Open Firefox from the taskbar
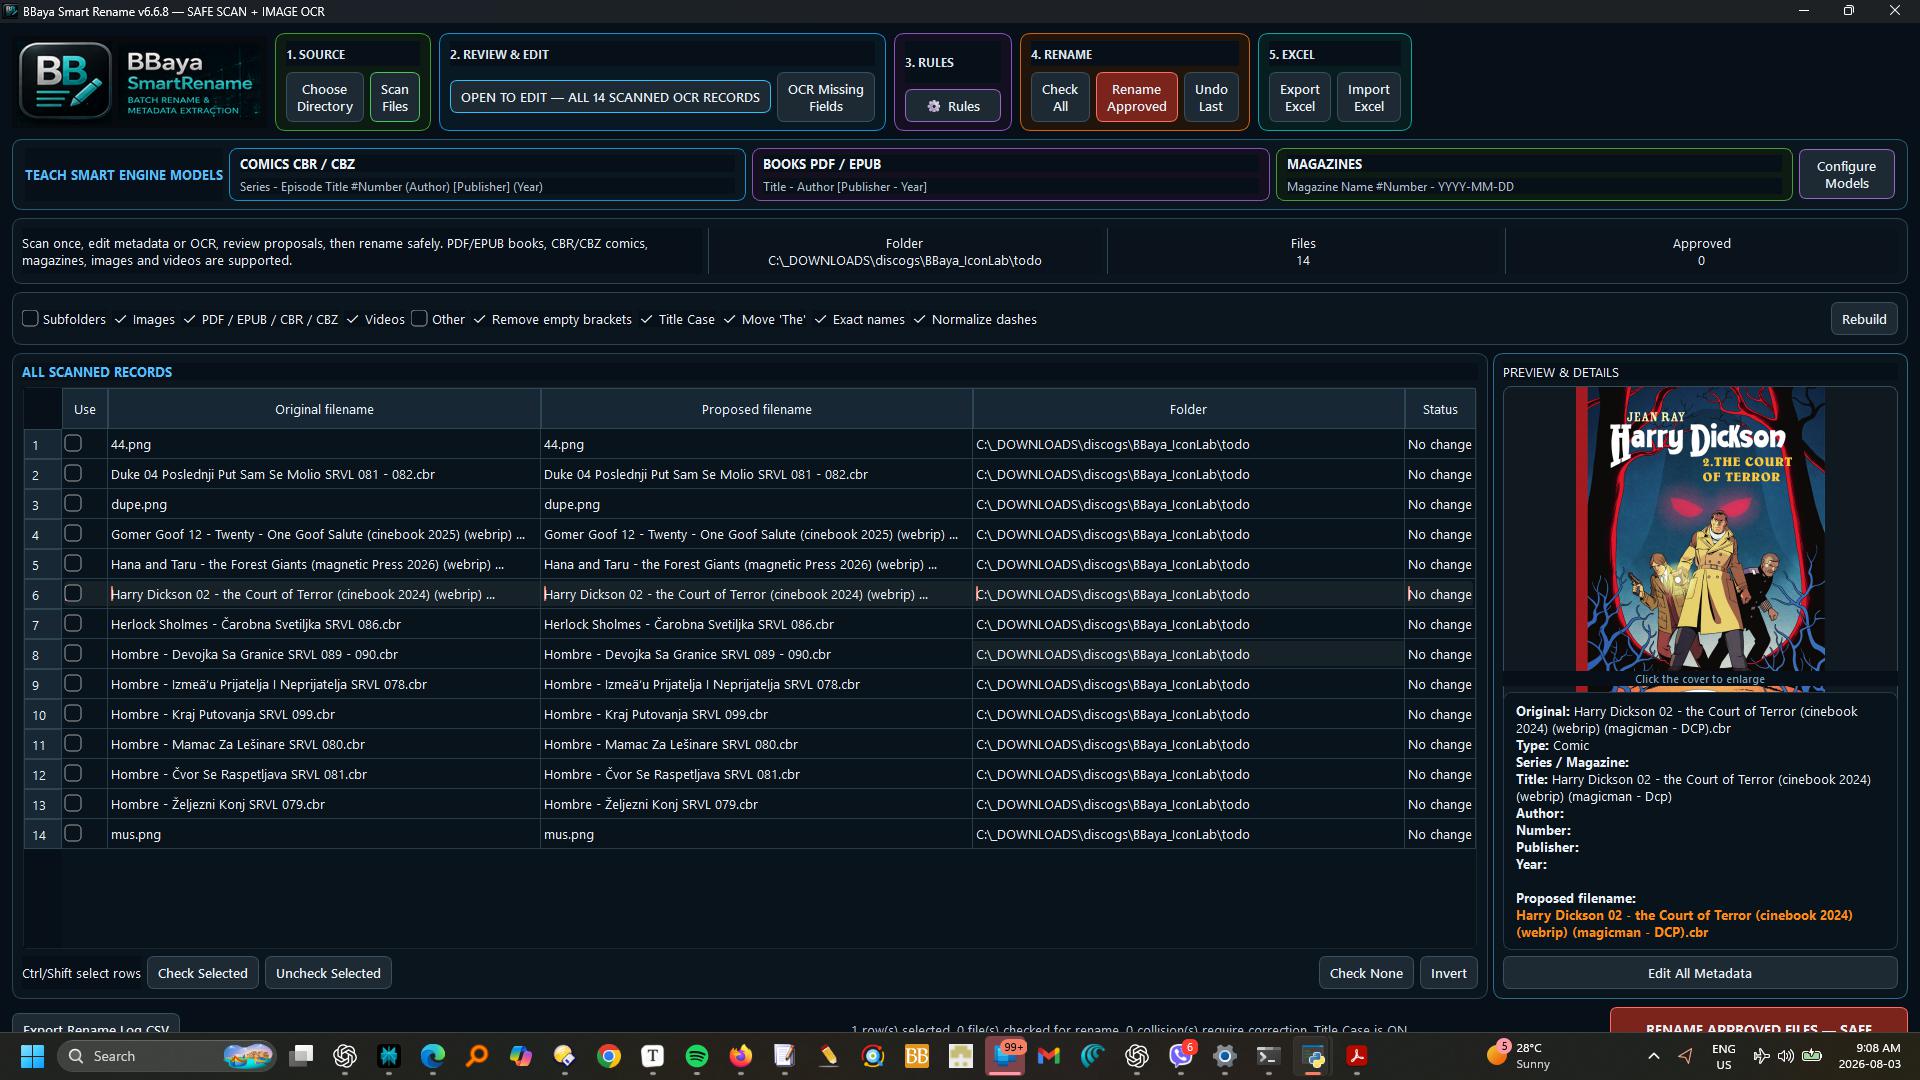The height and width of the screenshot is (1080, 1920). [741, 1056]
